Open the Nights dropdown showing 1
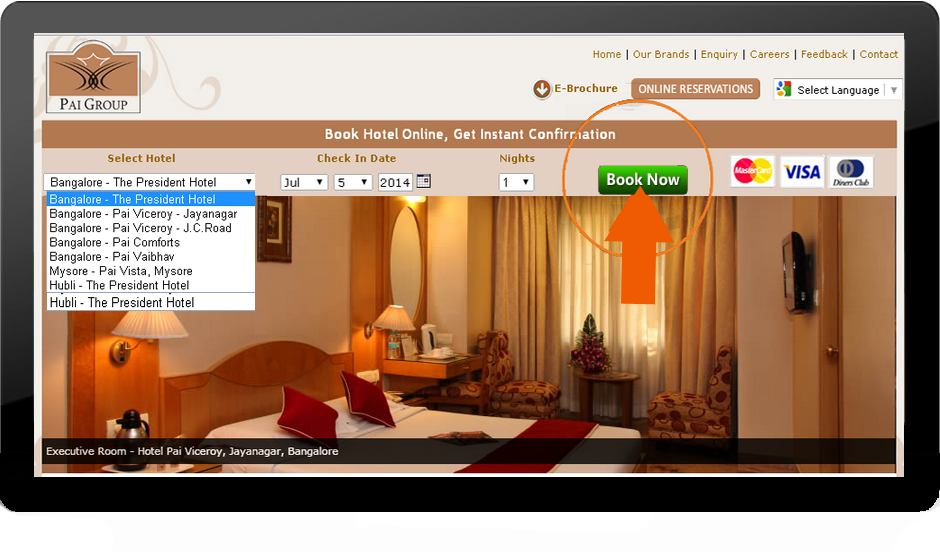 pyautogui.click(x=516, y=182)
